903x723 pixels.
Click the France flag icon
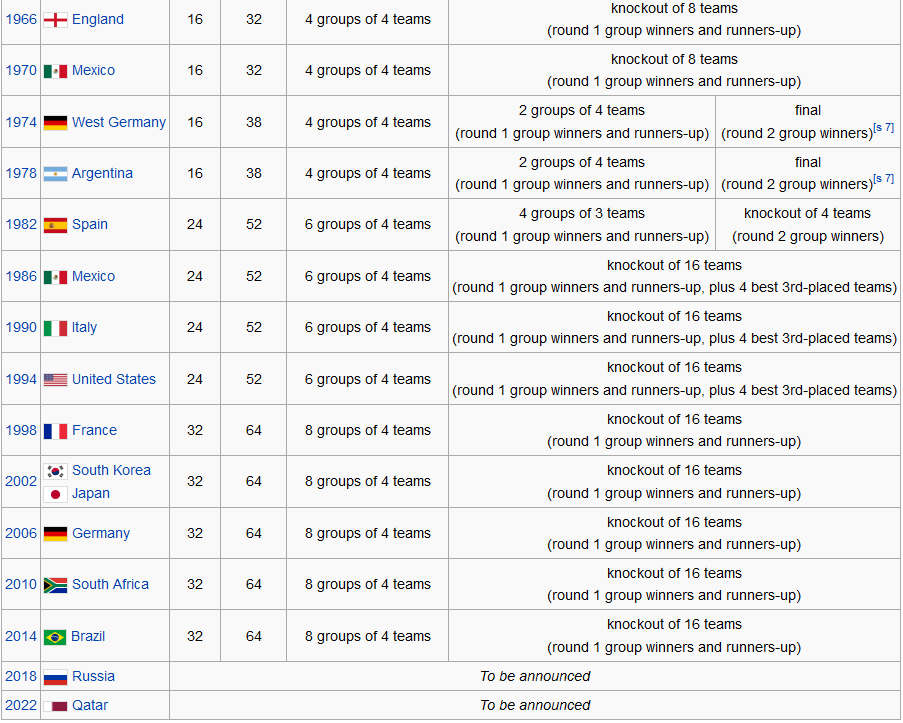55,431
